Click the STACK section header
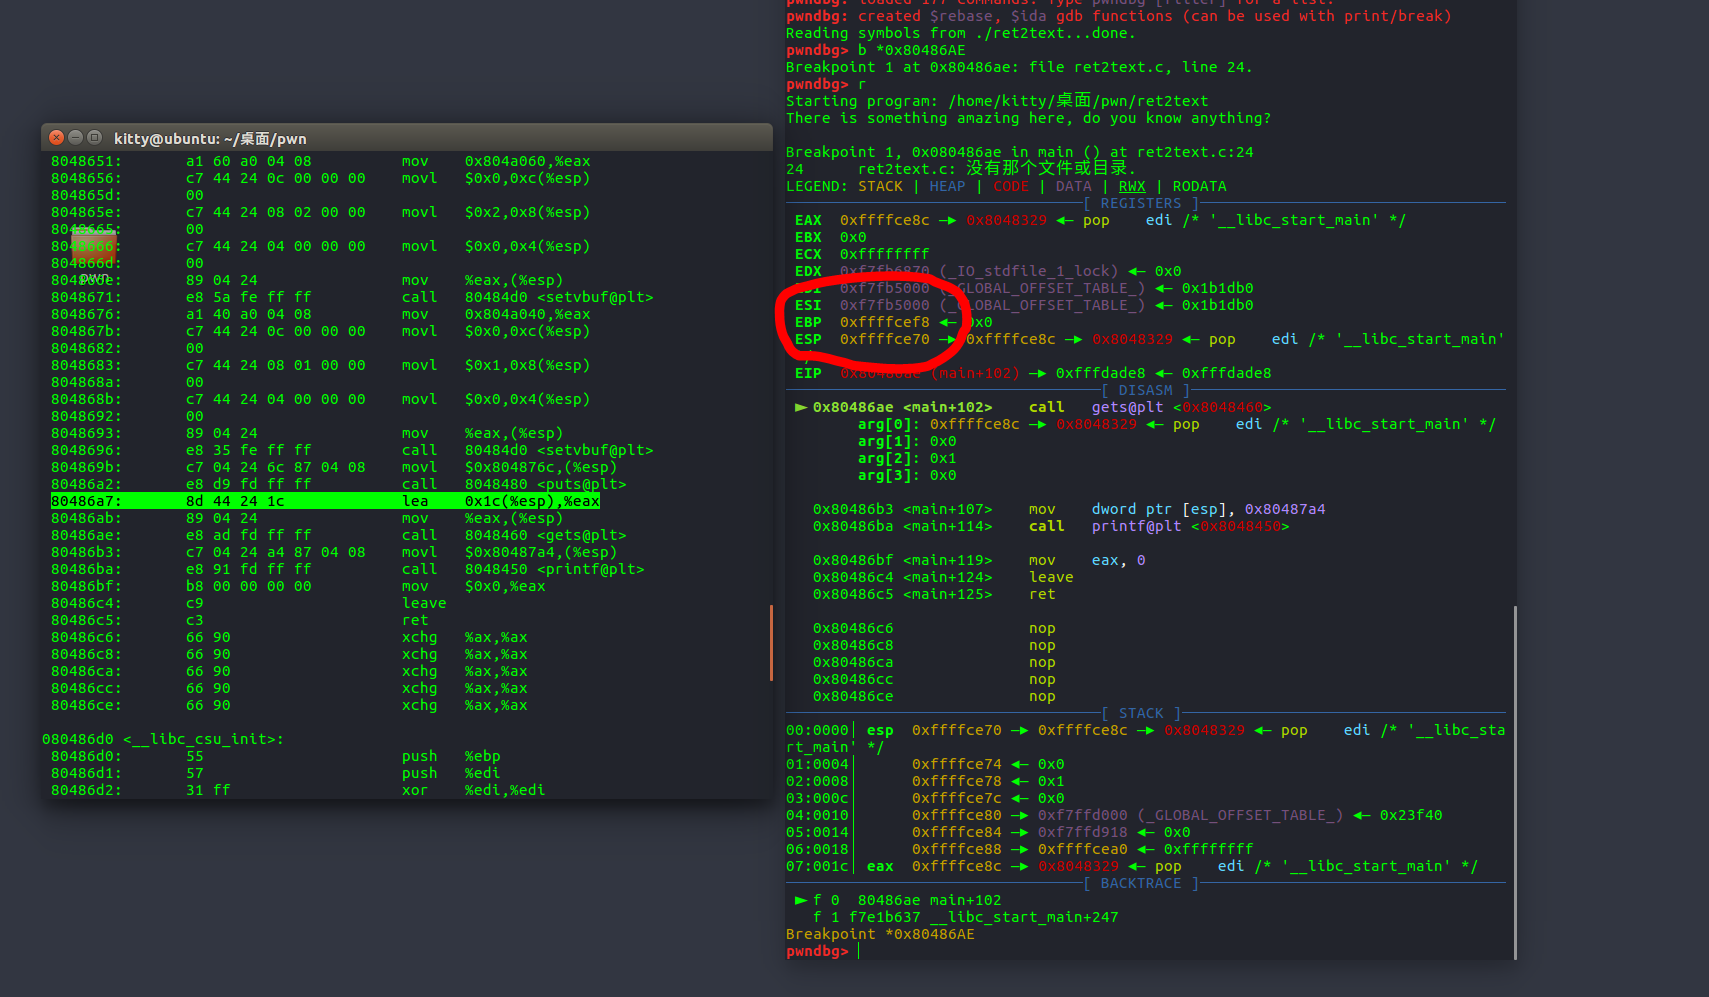The image size is (1709, 997). (x=1140, y=713)
